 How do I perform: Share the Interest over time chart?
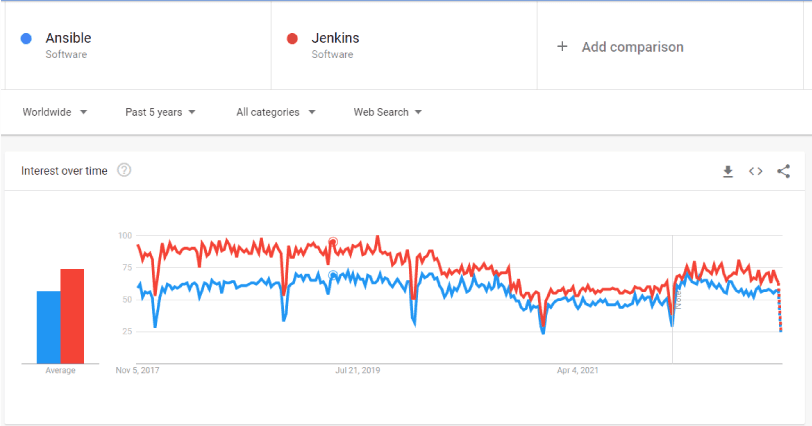783,171
